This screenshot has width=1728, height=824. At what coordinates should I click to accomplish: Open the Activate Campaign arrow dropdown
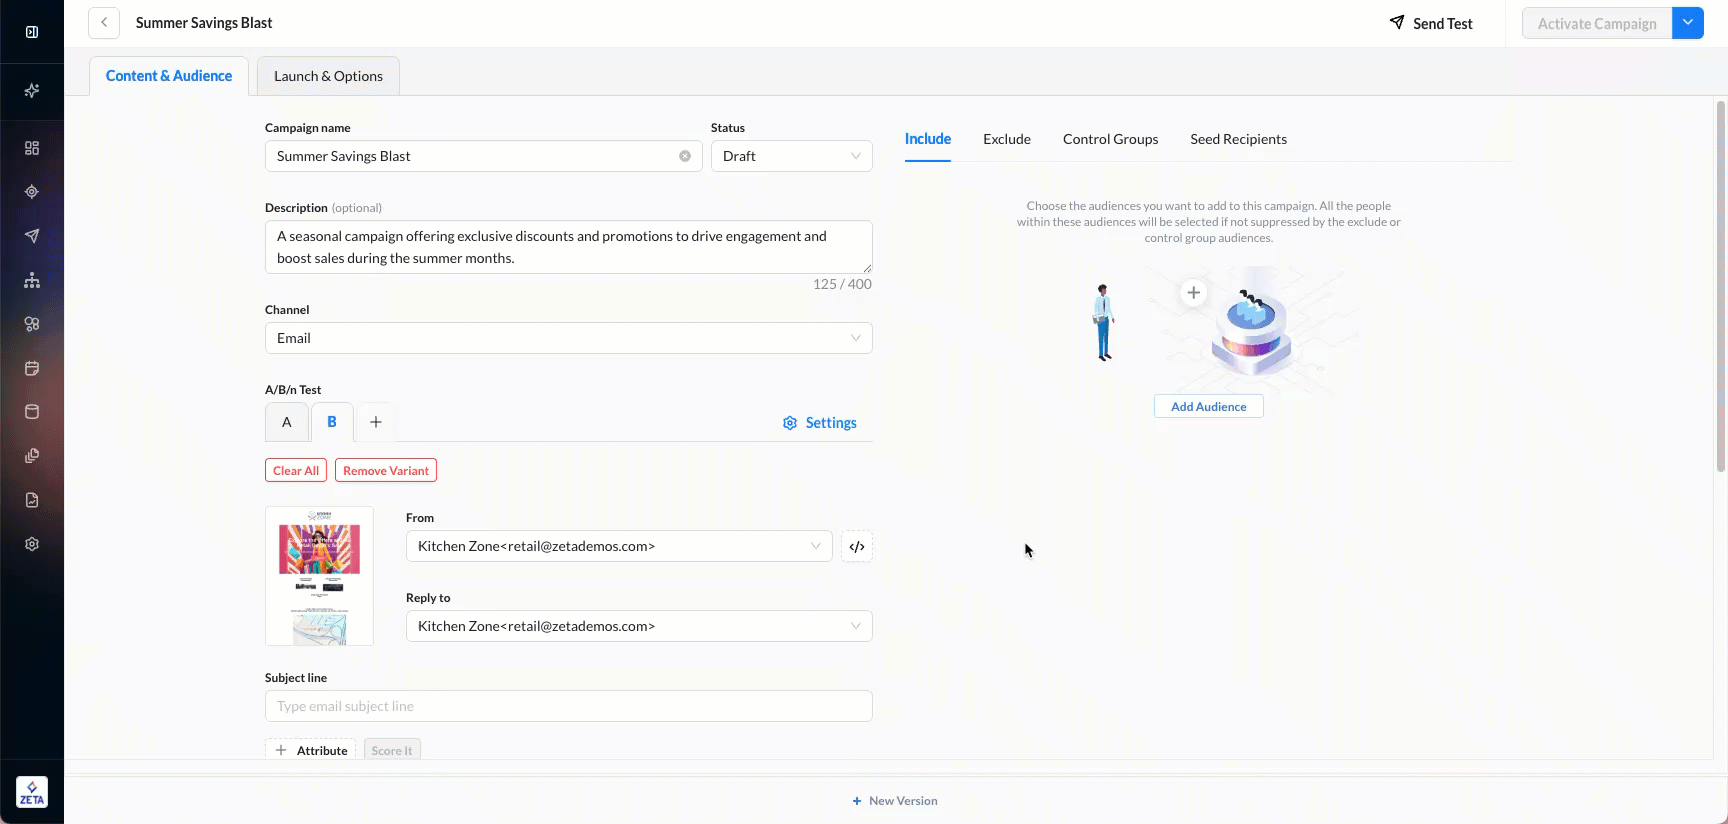click(x=1688, y=23)
